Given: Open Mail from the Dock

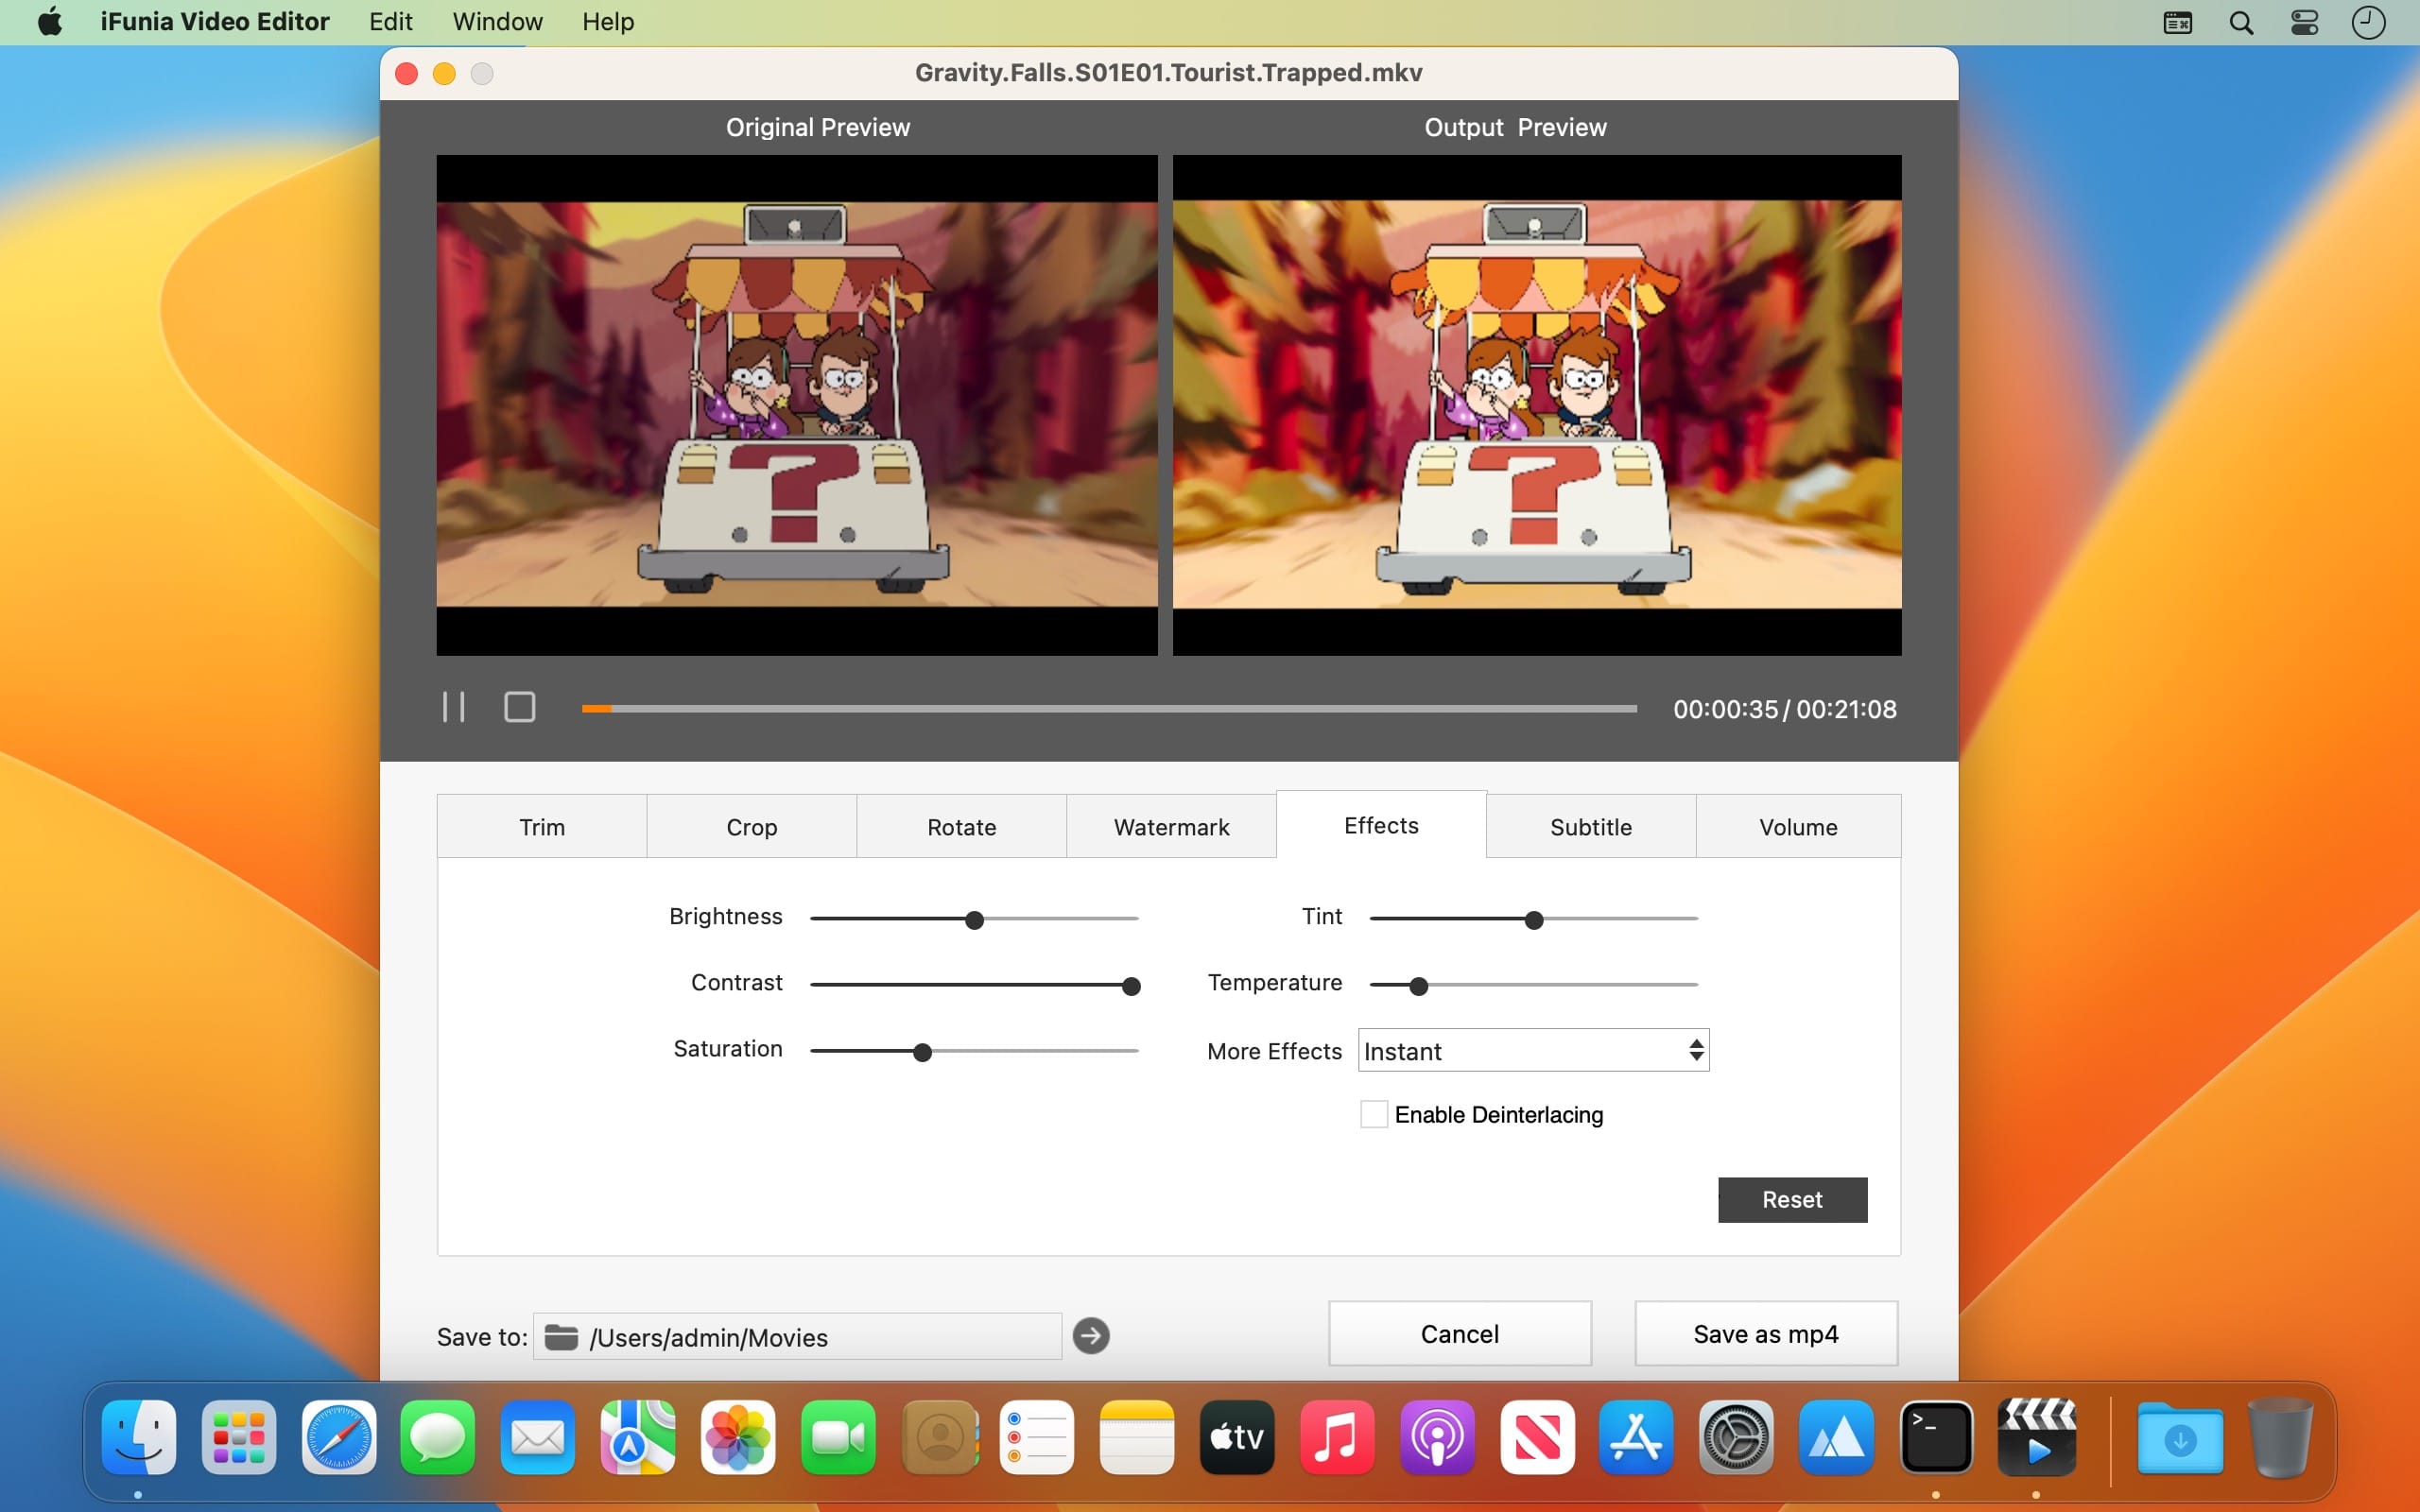Looking at the screenshot, I should pyautogui.click(x=538, y=1437).
